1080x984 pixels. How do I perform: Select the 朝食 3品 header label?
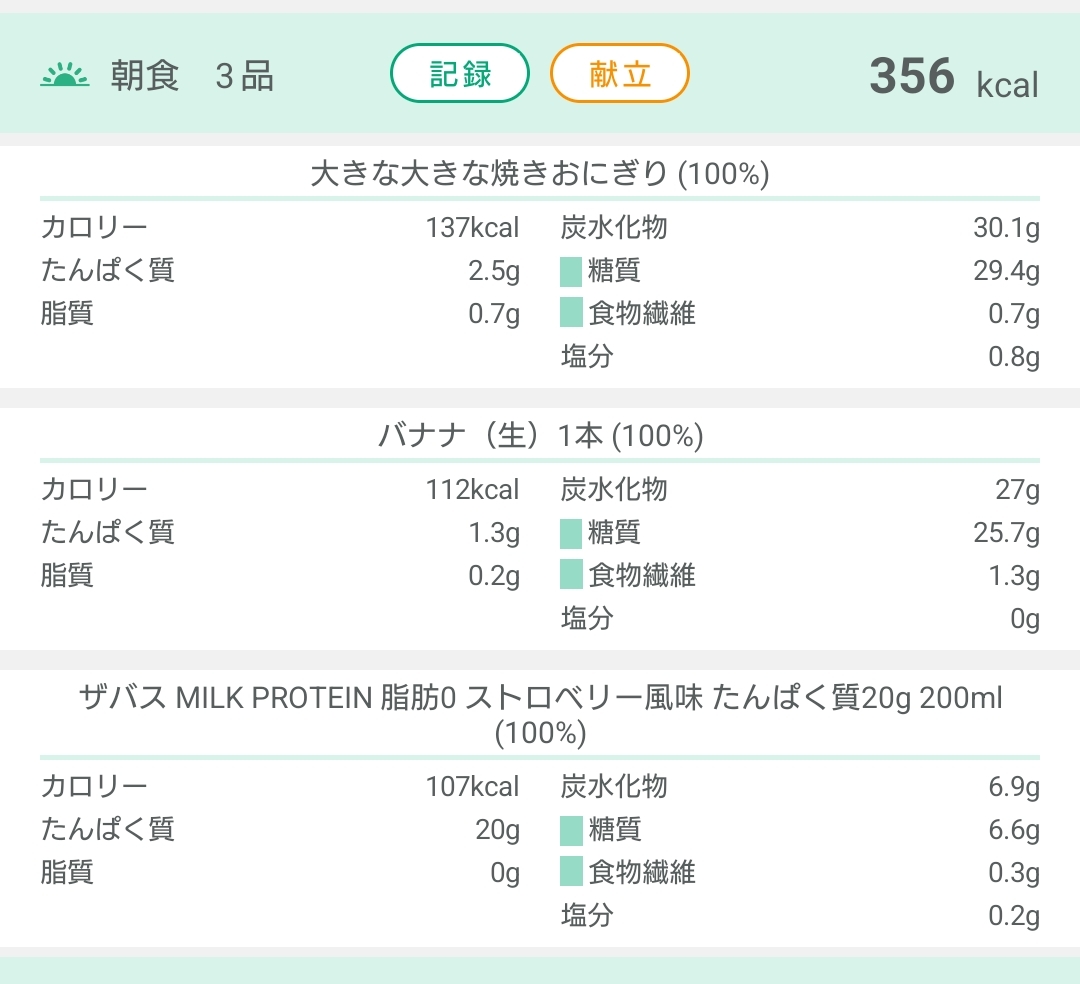pos(192,76)
